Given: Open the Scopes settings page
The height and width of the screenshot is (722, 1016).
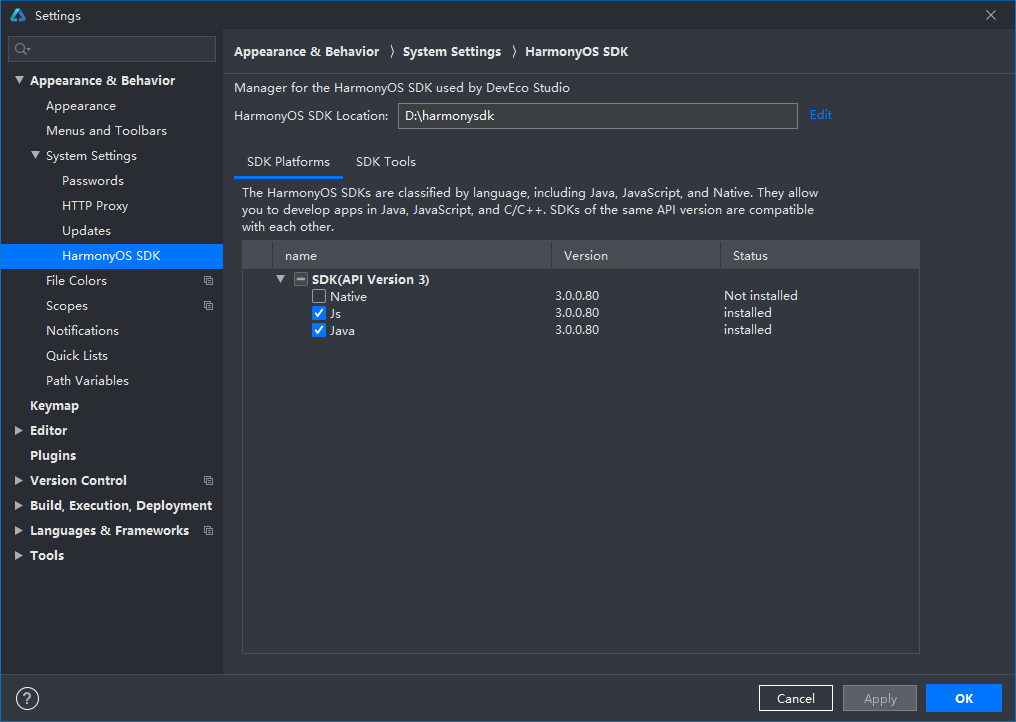Looking at the screenshot, I should (67, 305).
